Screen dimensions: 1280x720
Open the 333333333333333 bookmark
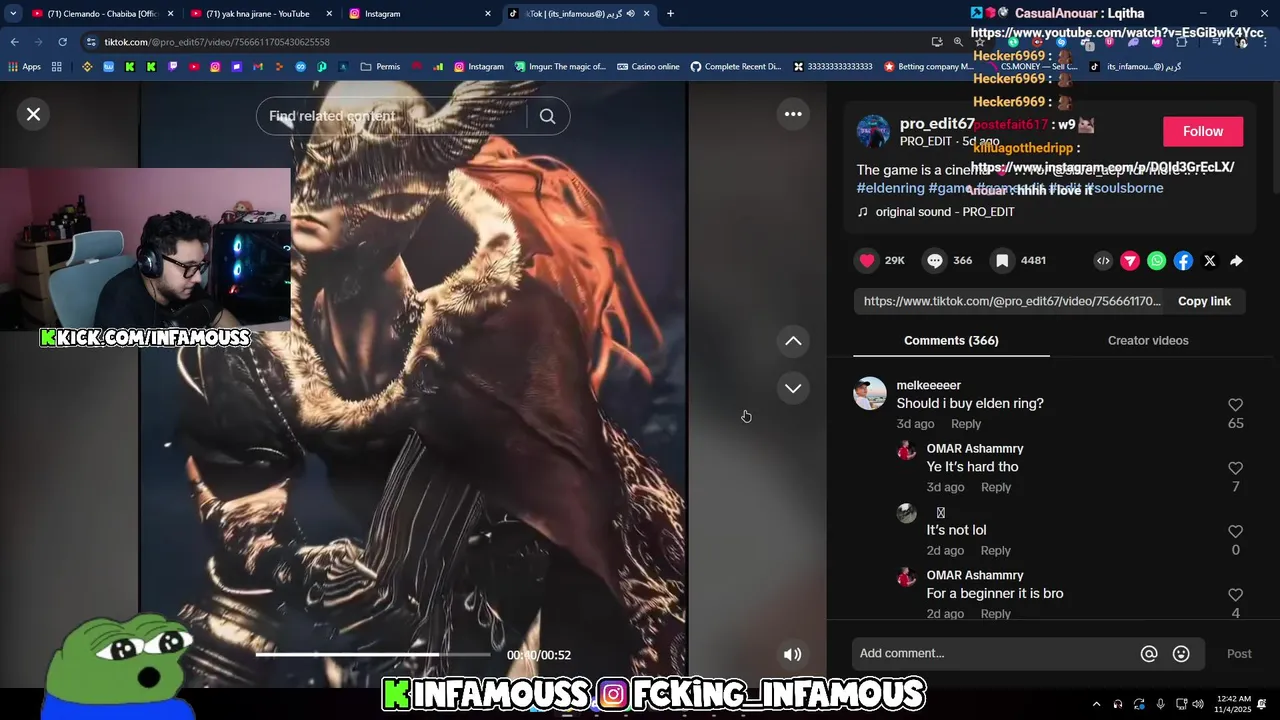point(833,67)
